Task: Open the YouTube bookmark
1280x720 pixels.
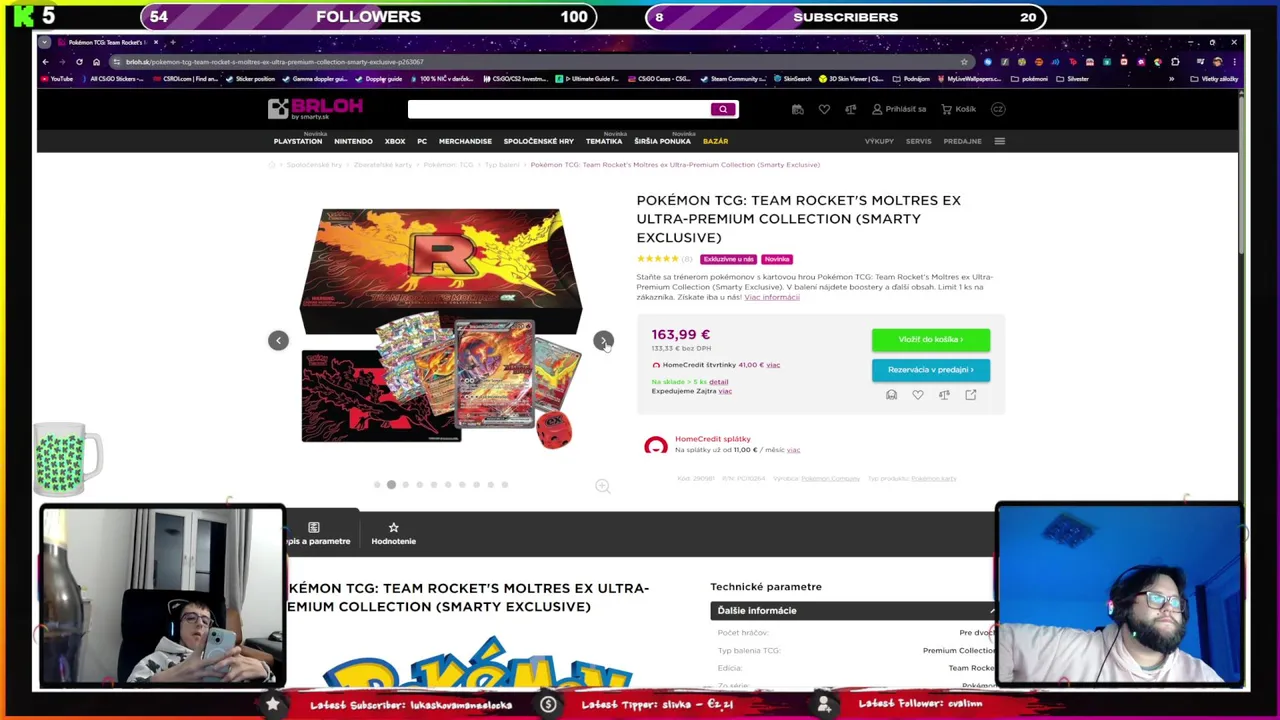Action: coord(57,79)
